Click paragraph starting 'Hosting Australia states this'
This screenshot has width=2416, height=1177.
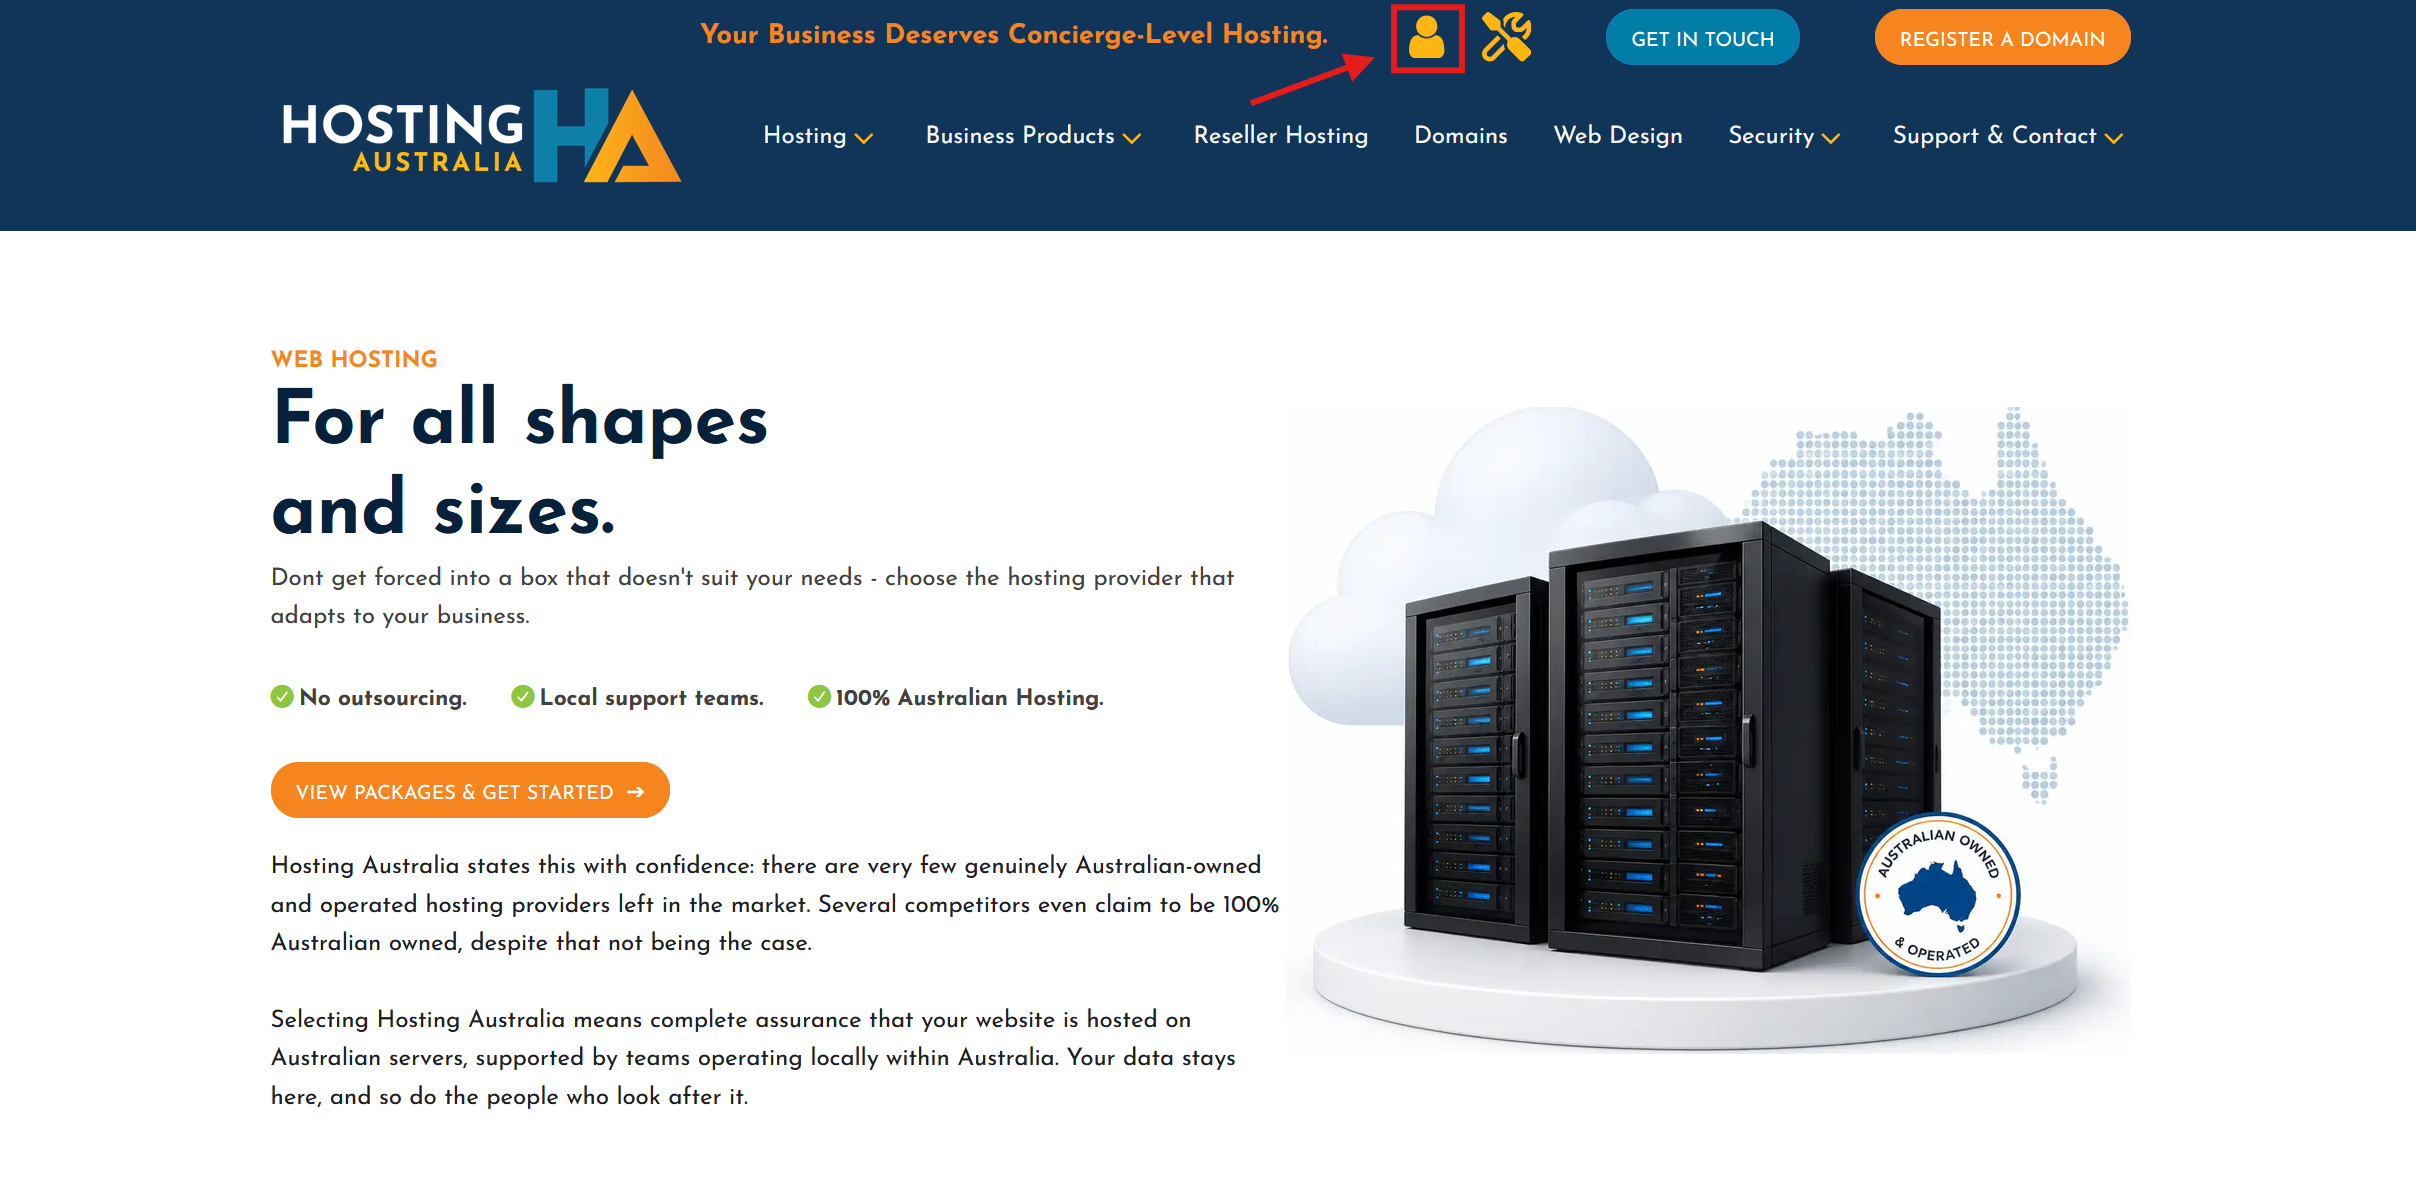pos(775,904)
